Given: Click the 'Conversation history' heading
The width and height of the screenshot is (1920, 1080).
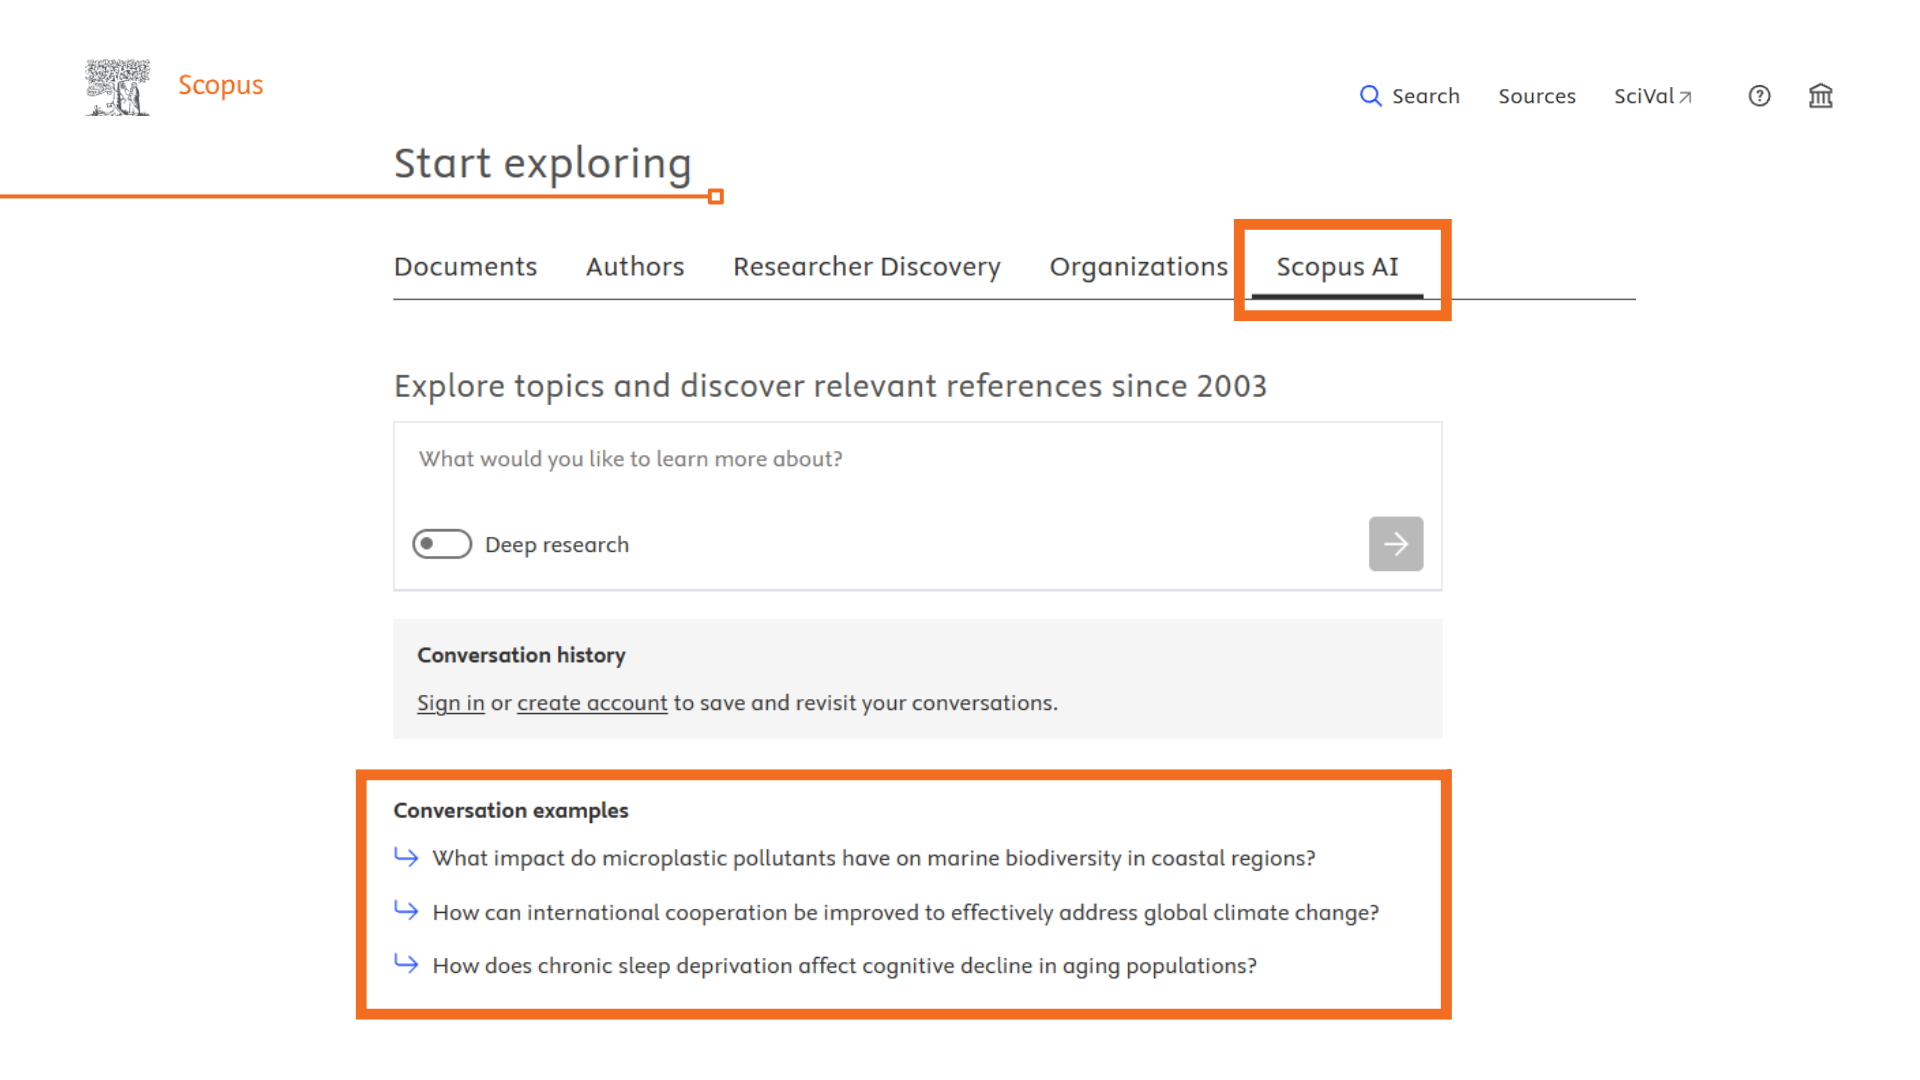Looking at the screenshot, I should [521, 655].
